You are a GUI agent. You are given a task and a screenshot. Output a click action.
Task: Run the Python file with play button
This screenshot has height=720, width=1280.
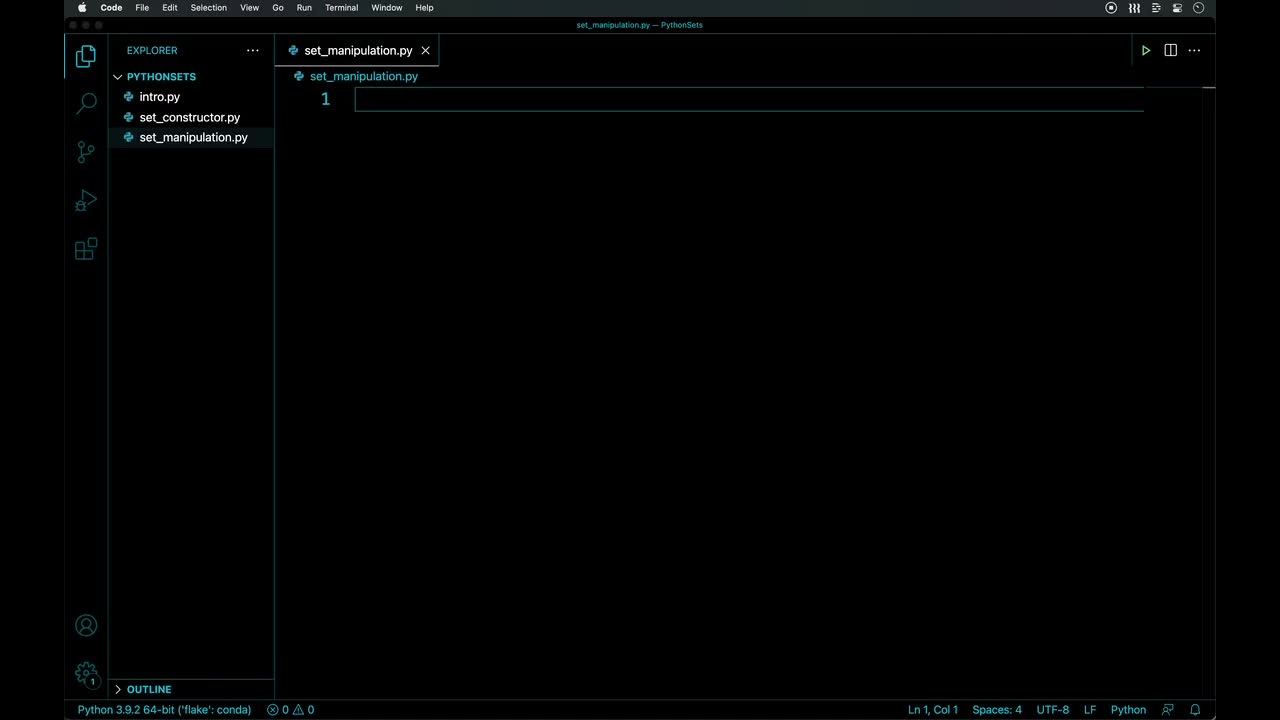pyautogui.click(x=1146, y=50)
